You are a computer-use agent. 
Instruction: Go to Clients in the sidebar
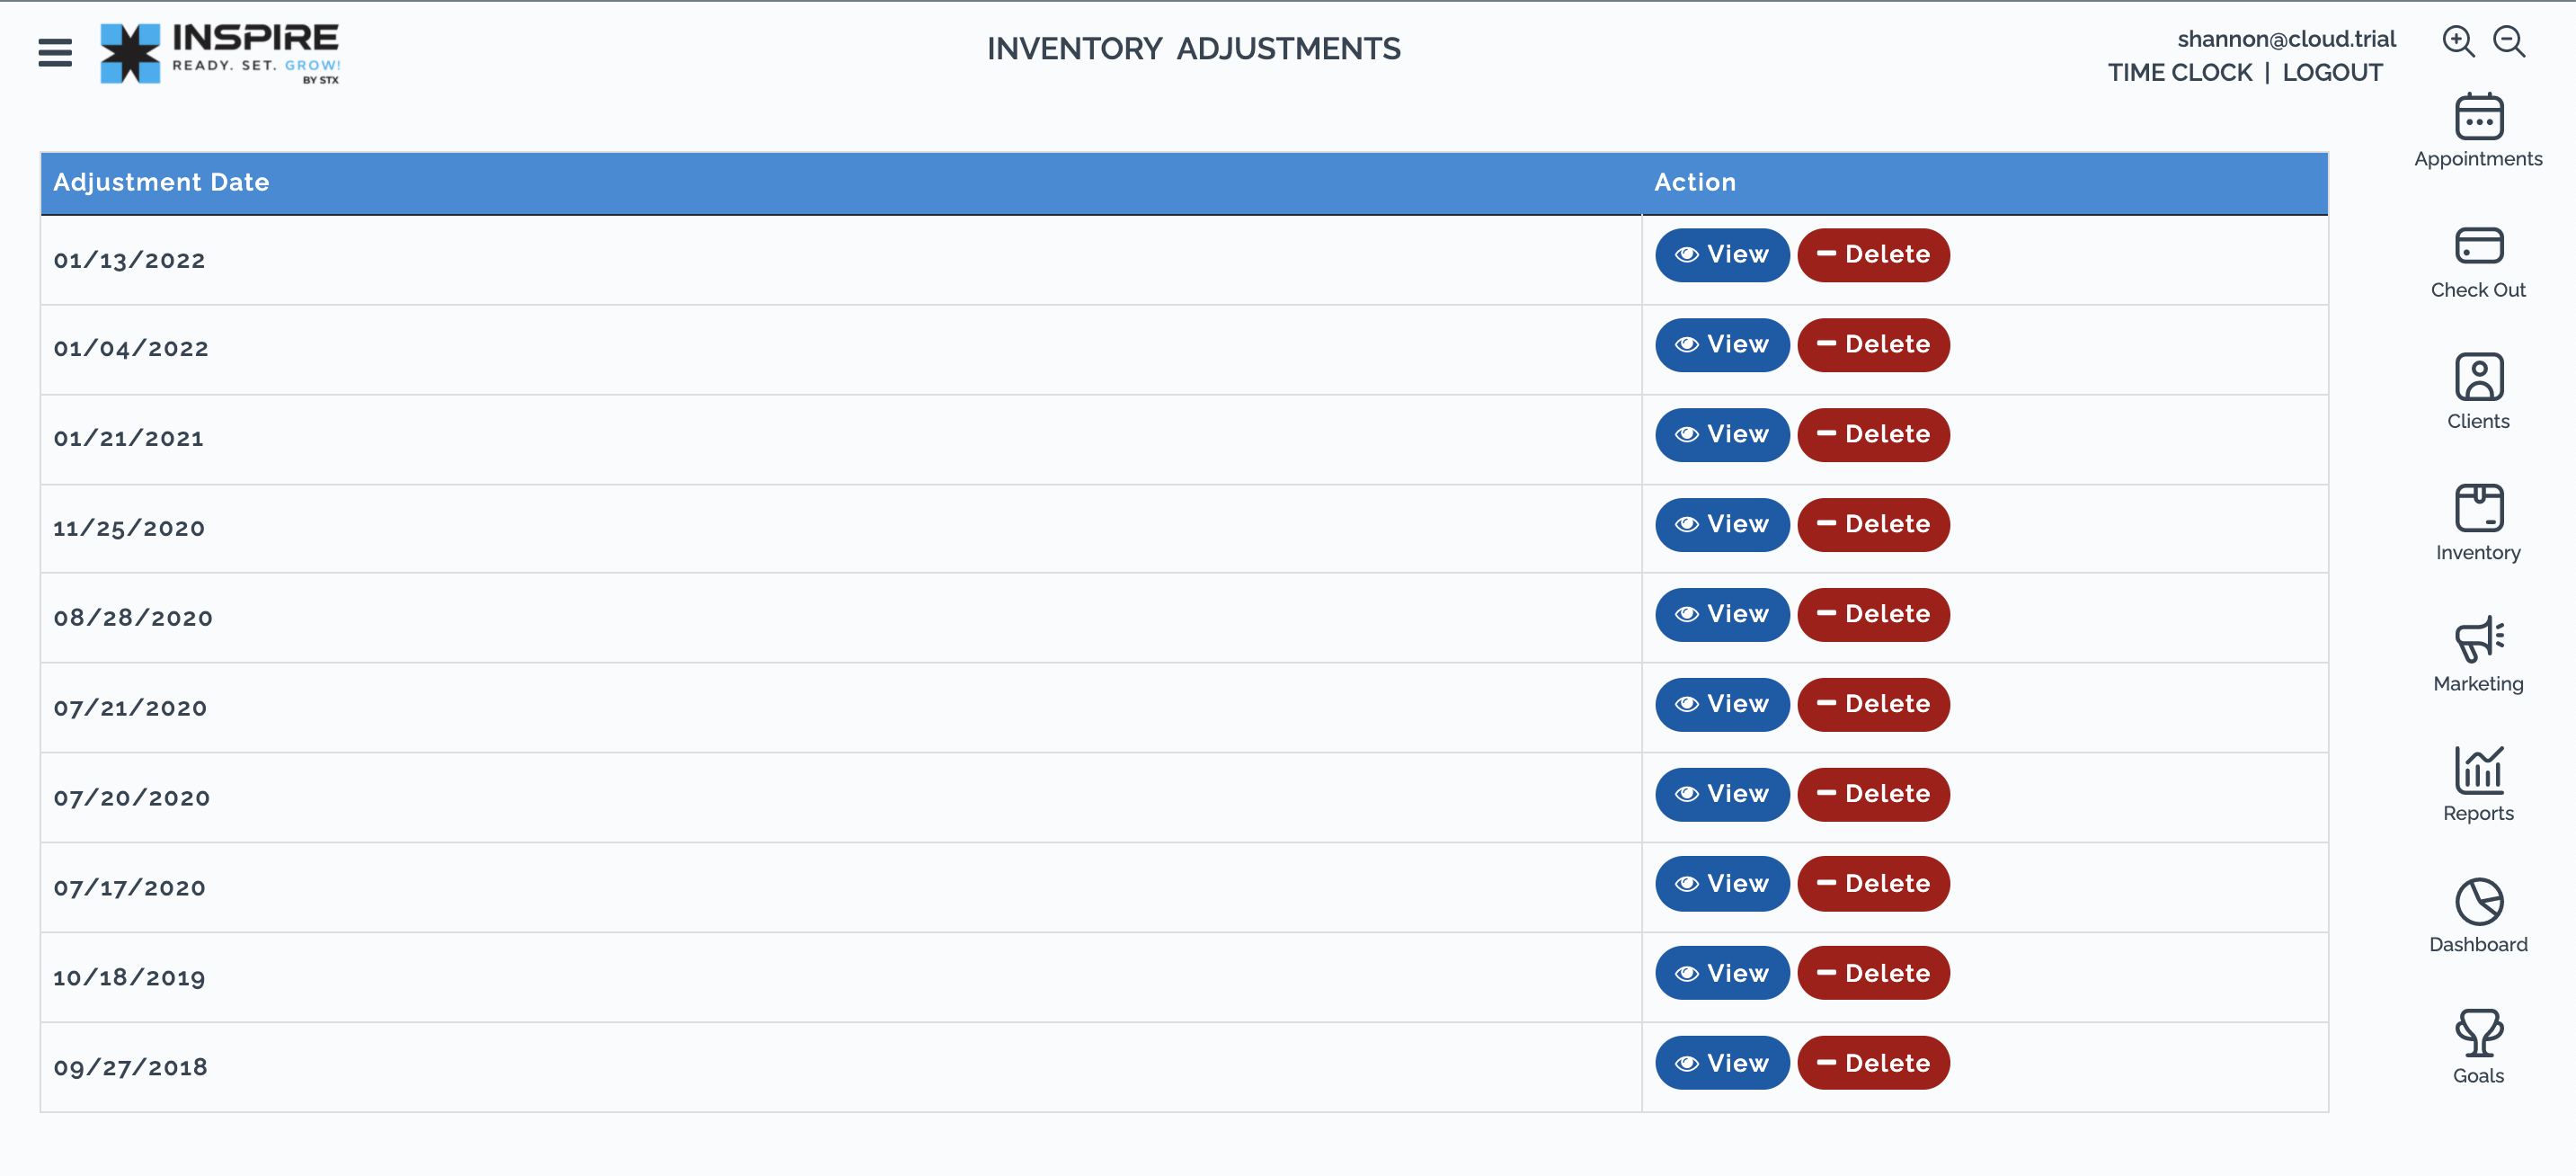tap(2477, 392)
